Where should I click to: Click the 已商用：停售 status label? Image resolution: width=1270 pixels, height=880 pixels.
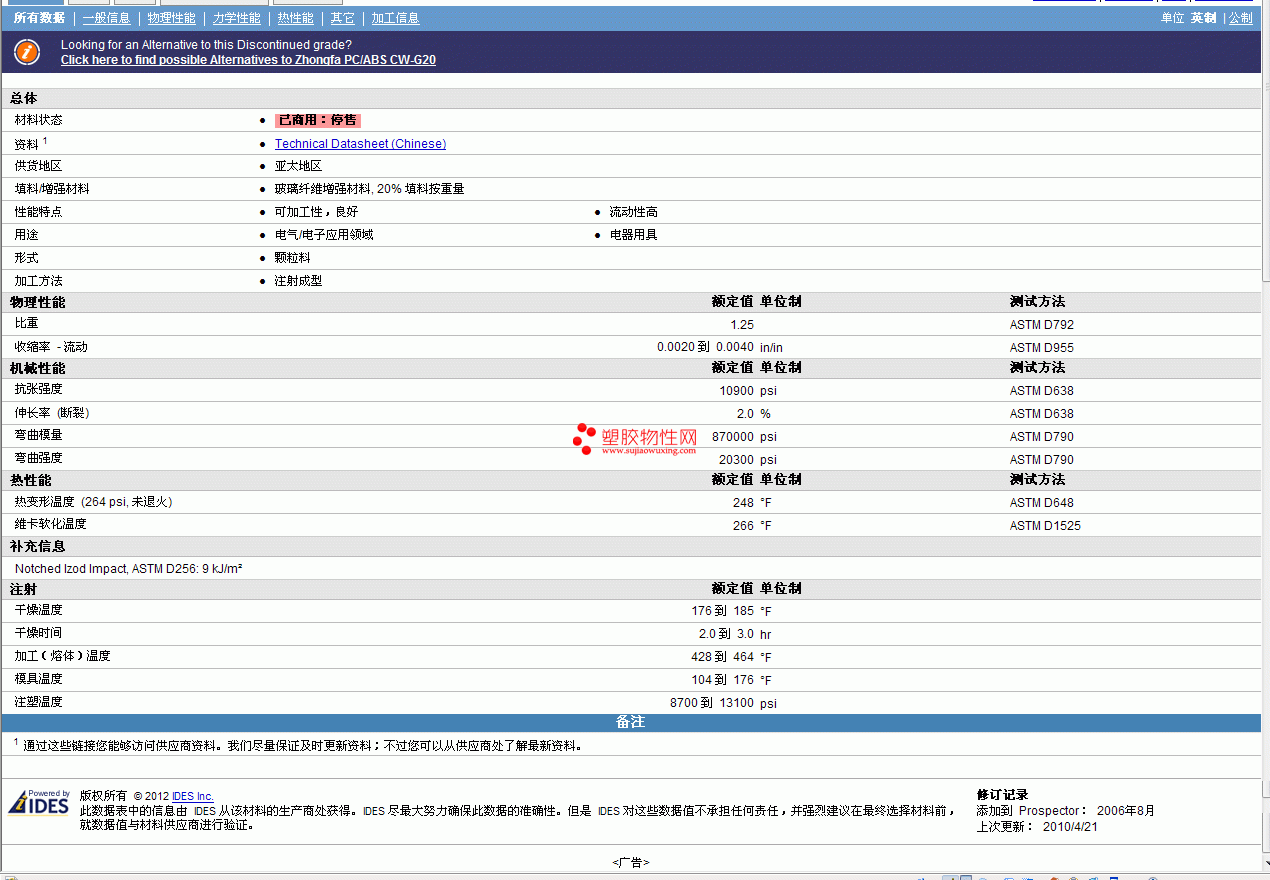[x=317, y=120]
